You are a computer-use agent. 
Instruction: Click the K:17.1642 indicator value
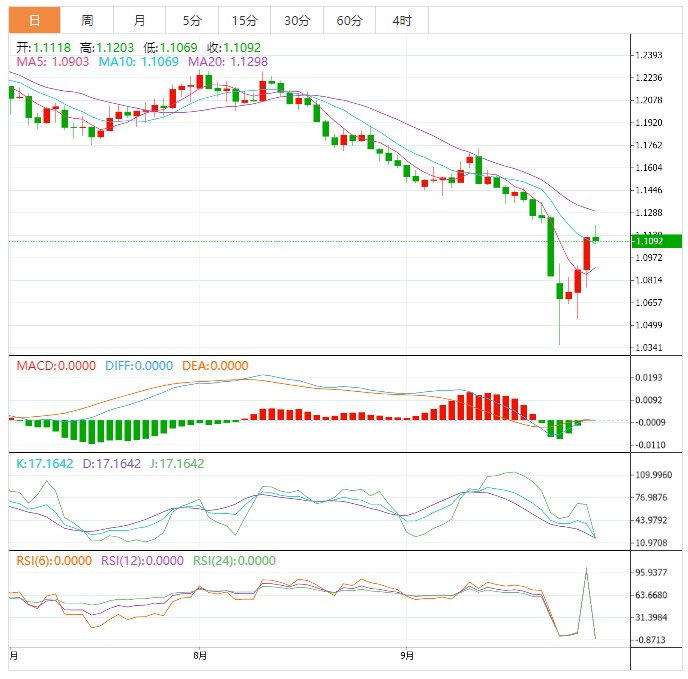coord(45,464)
